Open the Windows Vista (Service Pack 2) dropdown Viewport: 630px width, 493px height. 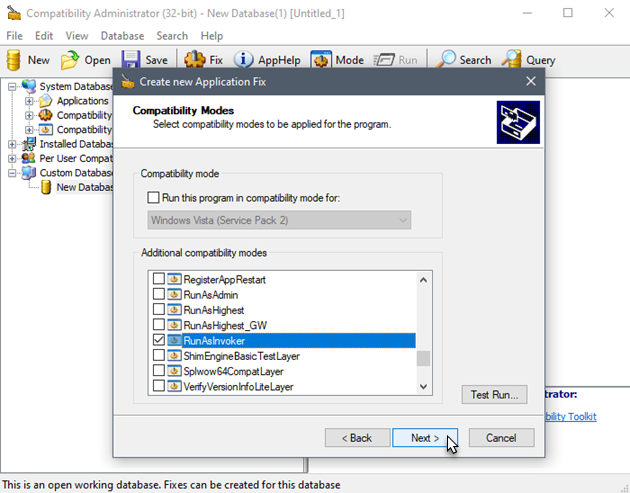tap(279, 219)
